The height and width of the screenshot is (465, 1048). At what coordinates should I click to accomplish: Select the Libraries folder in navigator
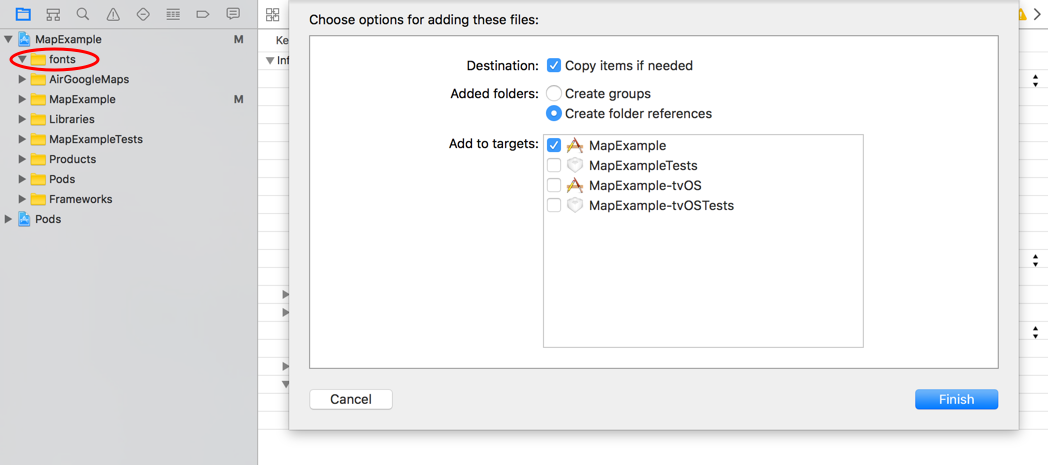point(72,120)
